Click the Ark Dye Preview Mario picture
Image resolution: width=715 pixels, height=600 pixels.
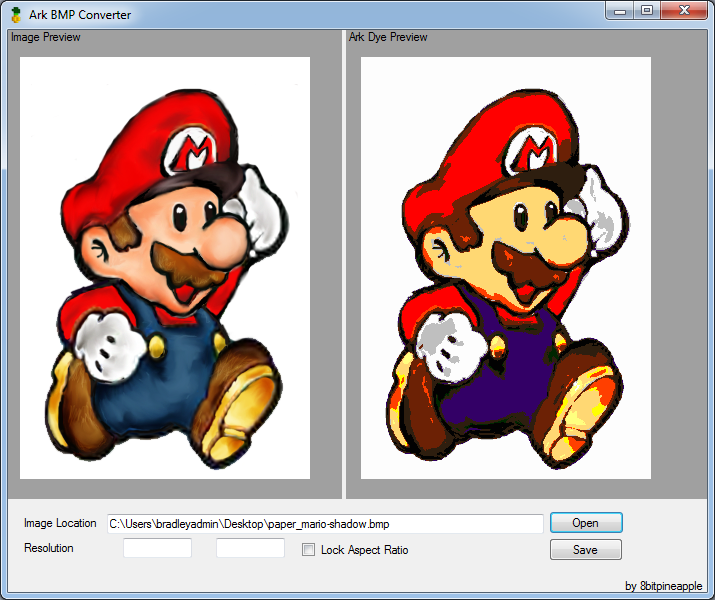(506, 268)
